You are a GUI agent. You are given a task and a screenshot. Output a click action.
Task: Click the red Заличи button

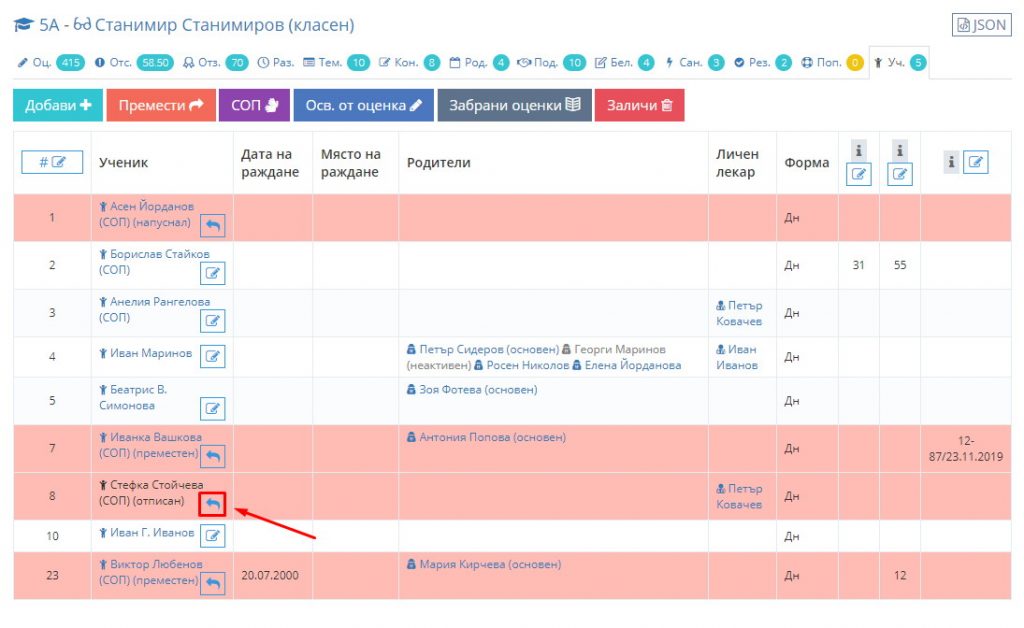click(639, 105)
